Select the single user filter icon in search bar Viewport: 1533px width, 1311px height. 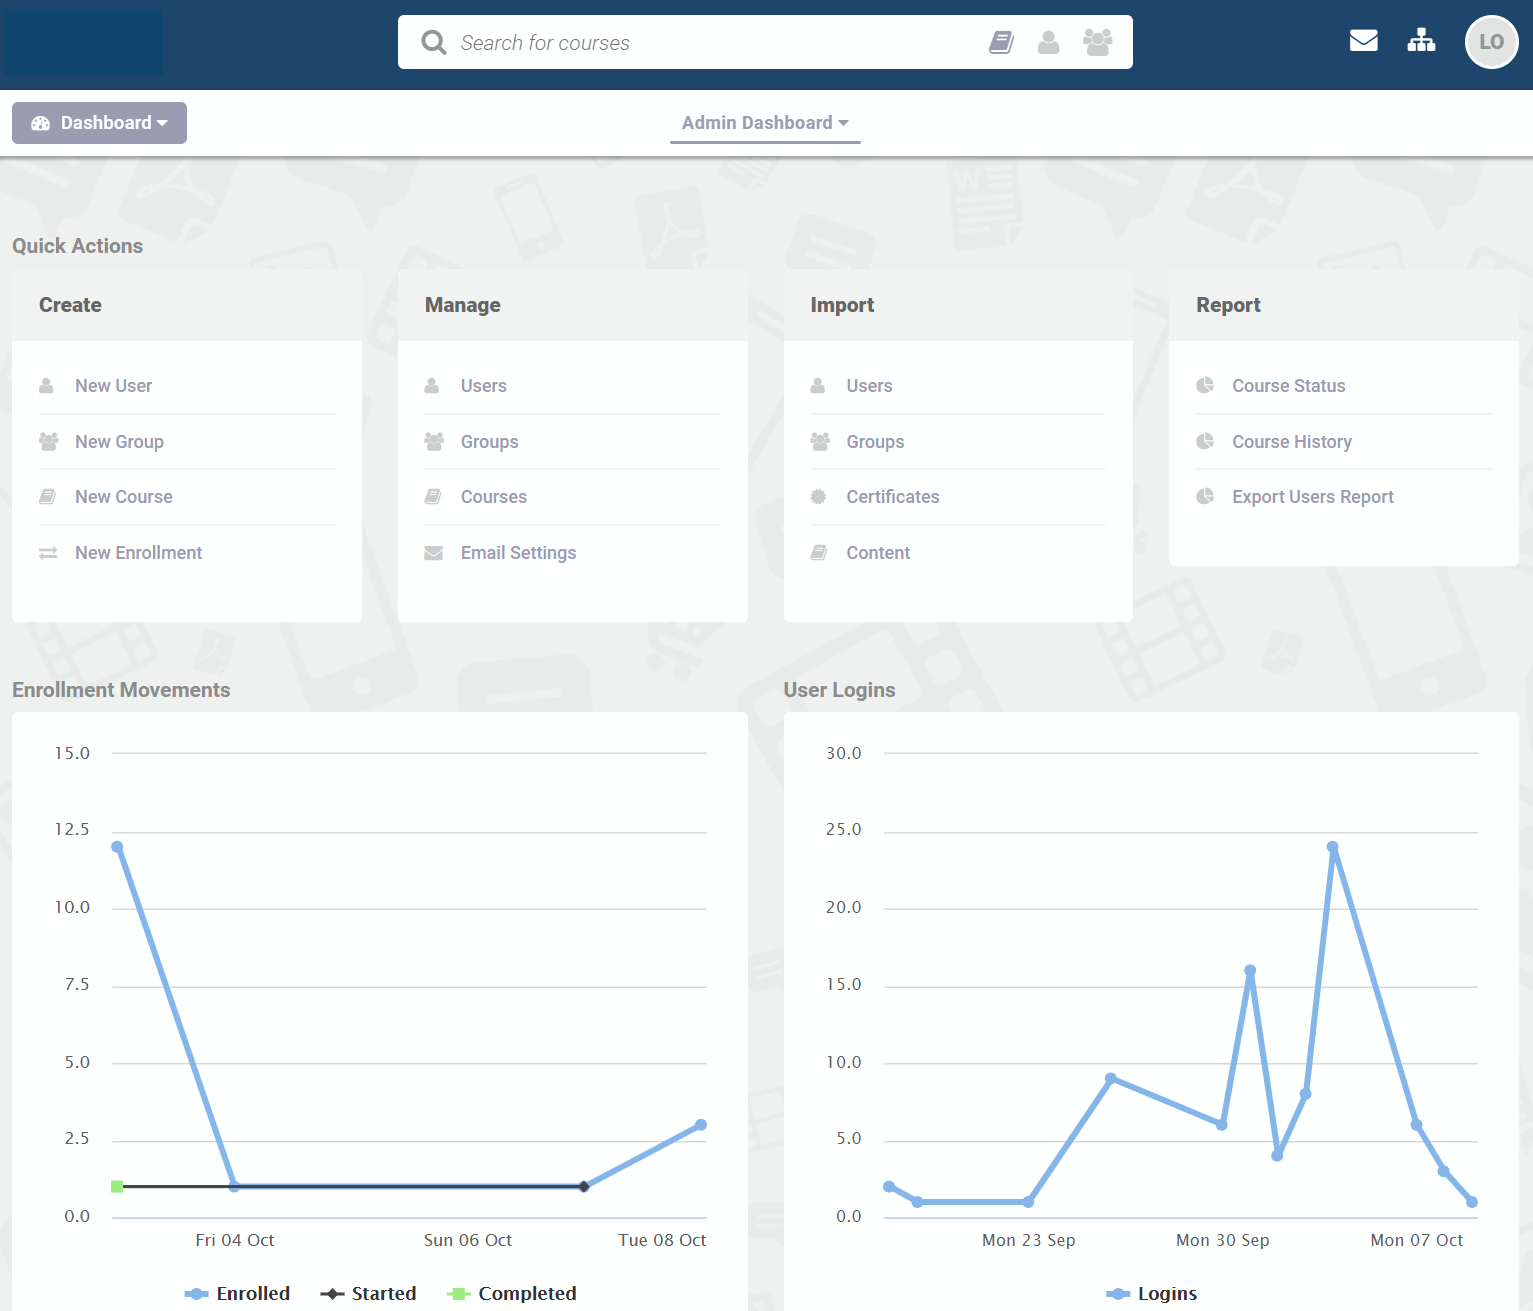coord(1048,42)
